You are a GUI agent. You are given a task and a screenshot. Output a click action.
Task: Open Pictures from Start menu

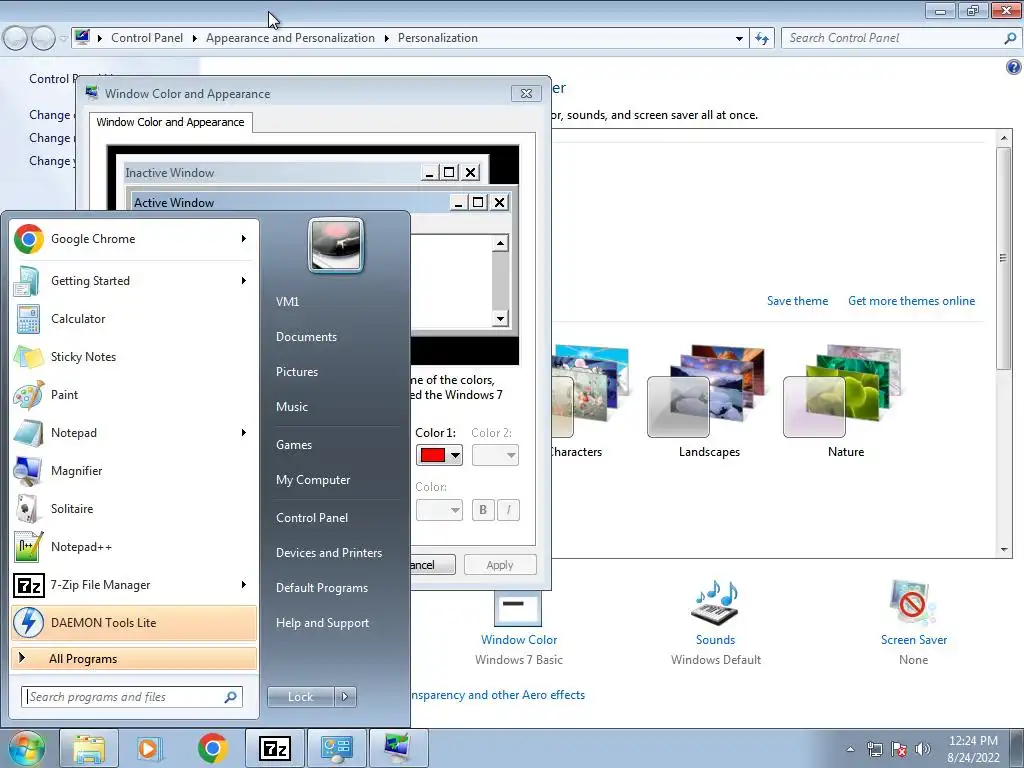coord(297,372)
